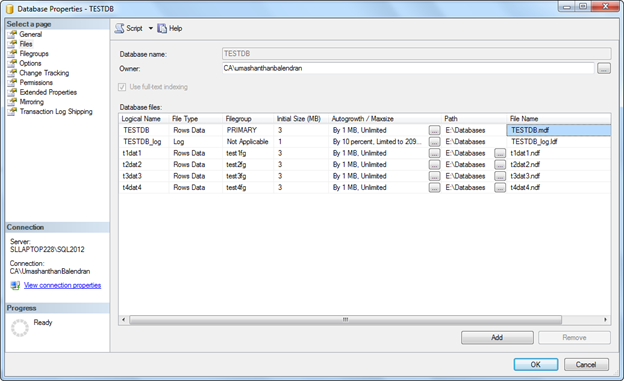Screen dimensions: 624x381
Task: Select the TESTDB_log.ldf file name cell
Action: click(559, 142)
